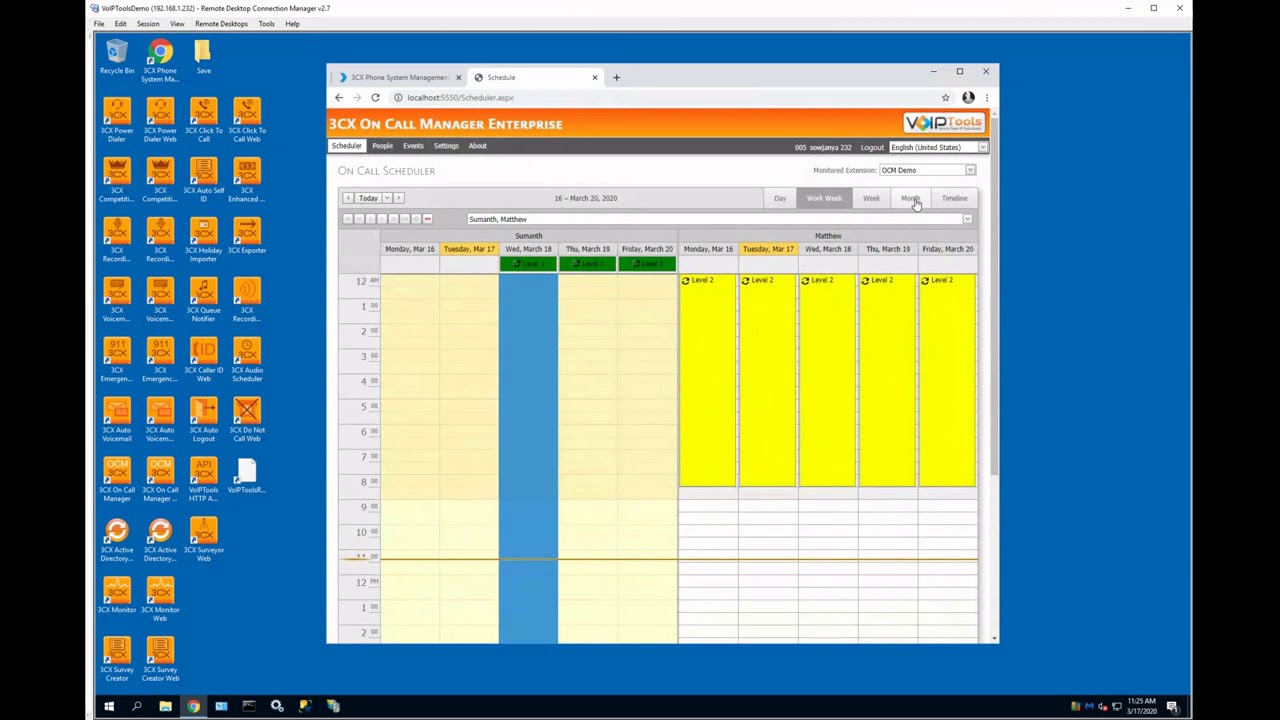Open the Events menu item
Screen dimensions: 1280x720
pos(413,146)
